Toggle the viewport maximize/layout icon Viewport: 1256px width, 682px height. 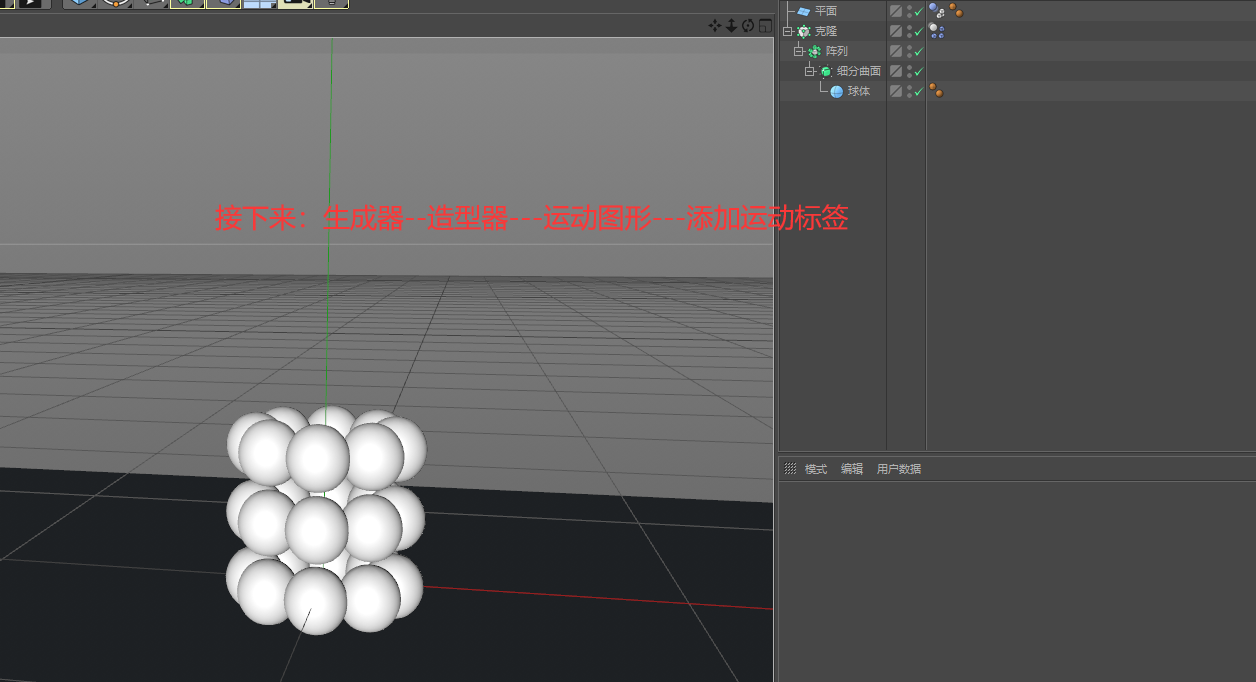point(765,26)
